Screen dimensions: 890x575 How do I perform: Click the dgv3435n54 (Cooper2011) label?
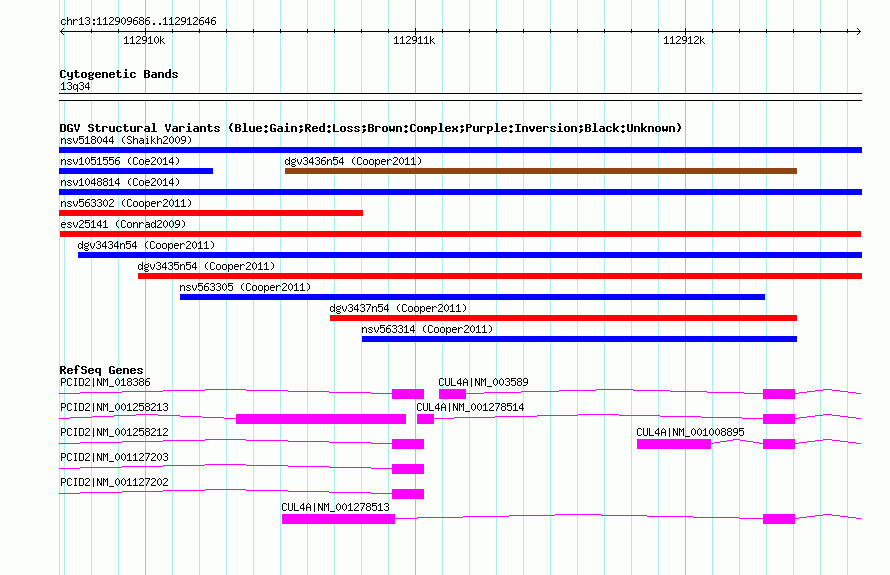206,266
